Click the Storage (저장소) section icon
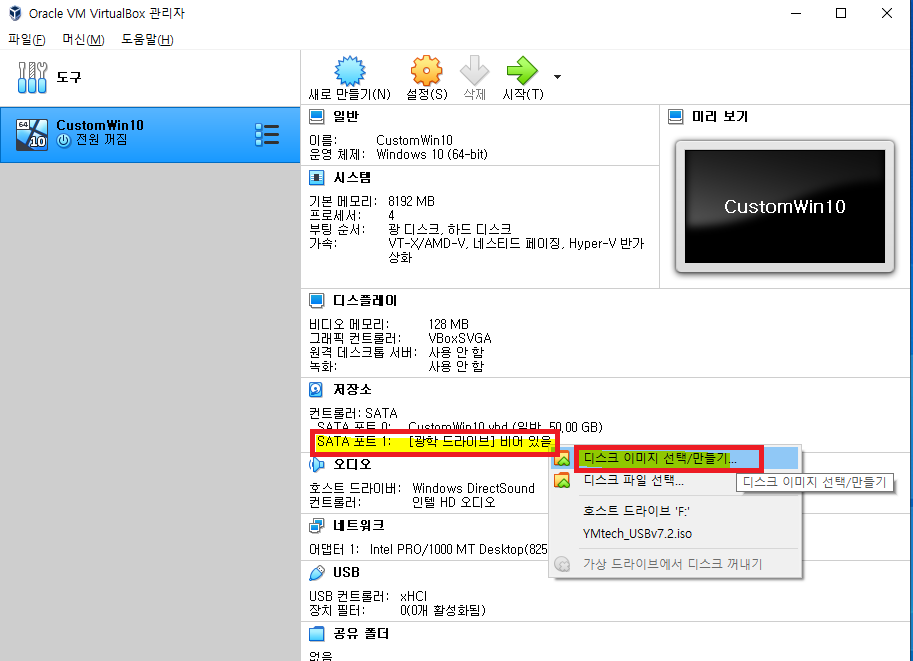 click(316, 389)
